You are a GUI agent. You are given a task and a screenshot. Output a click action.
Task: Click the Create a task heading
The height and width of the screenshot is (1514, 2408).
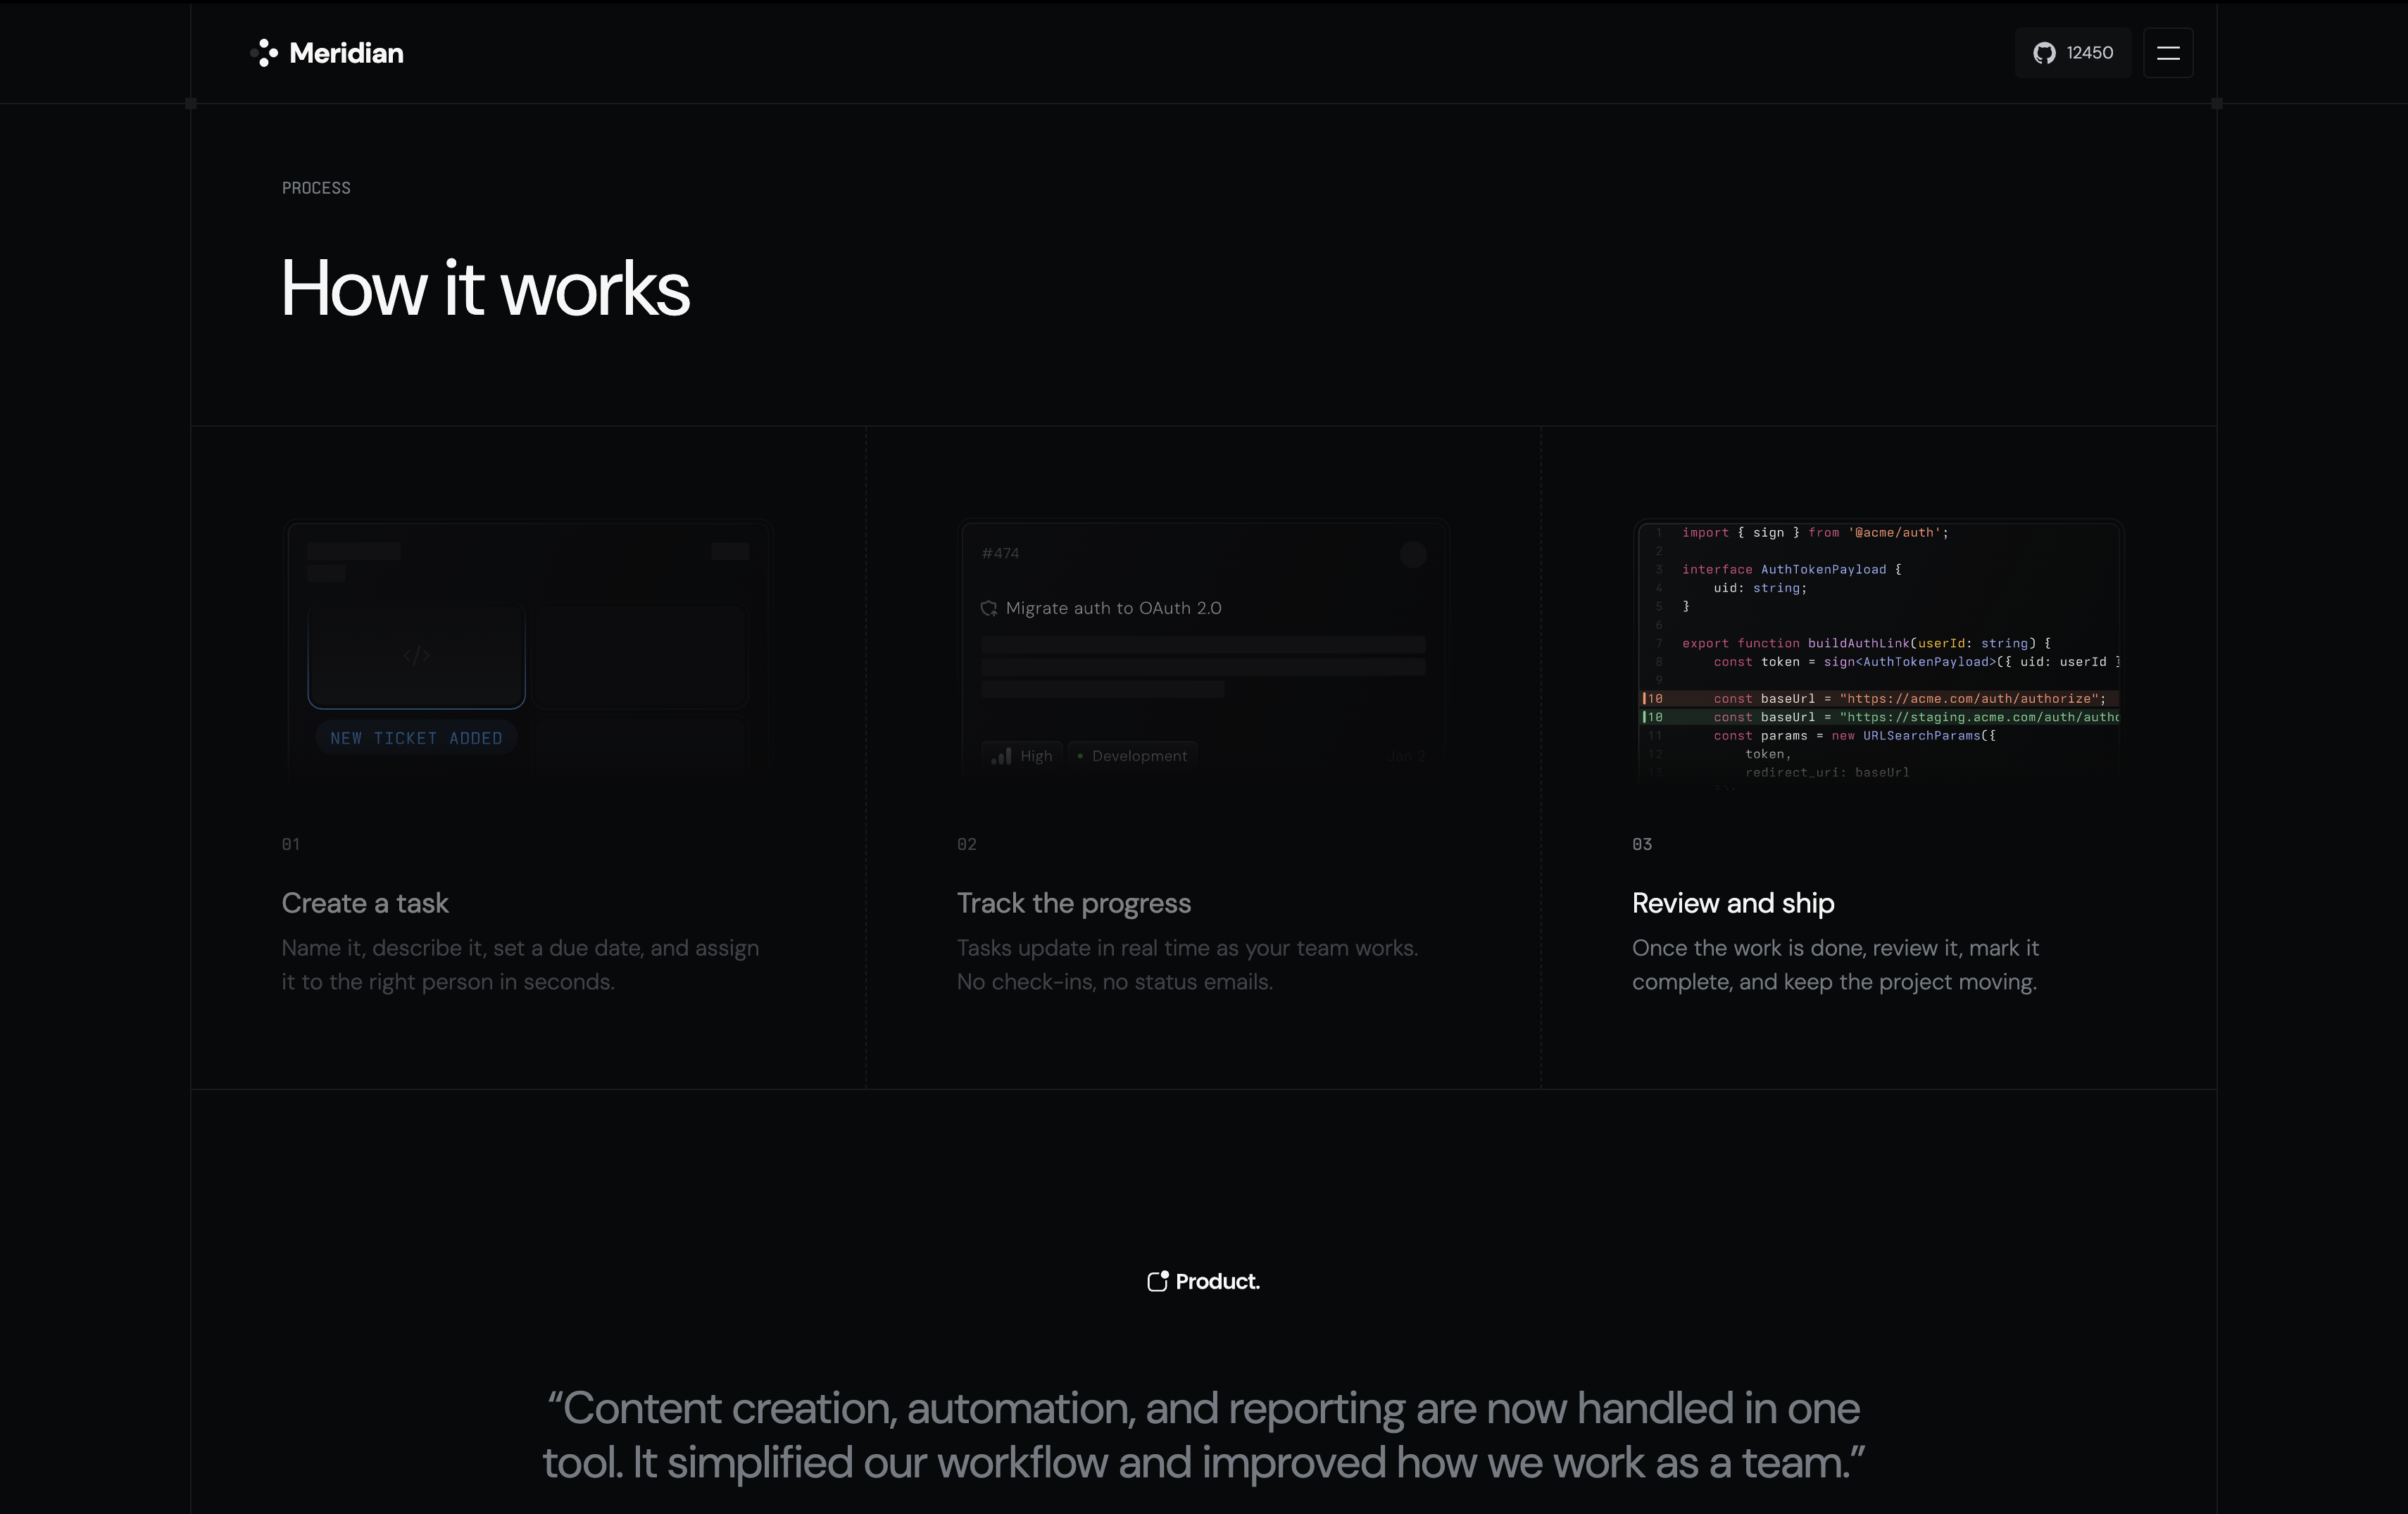click(365, 903)
